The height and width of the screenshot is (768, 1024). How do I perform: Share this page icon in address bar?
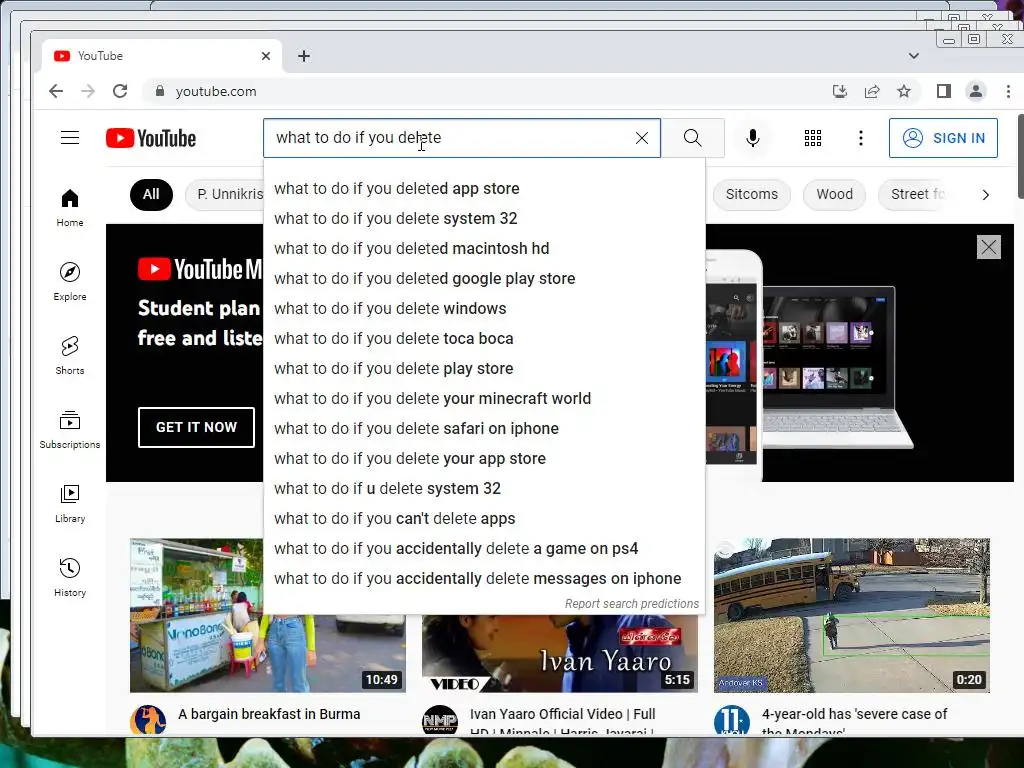(x=872, y=91)
